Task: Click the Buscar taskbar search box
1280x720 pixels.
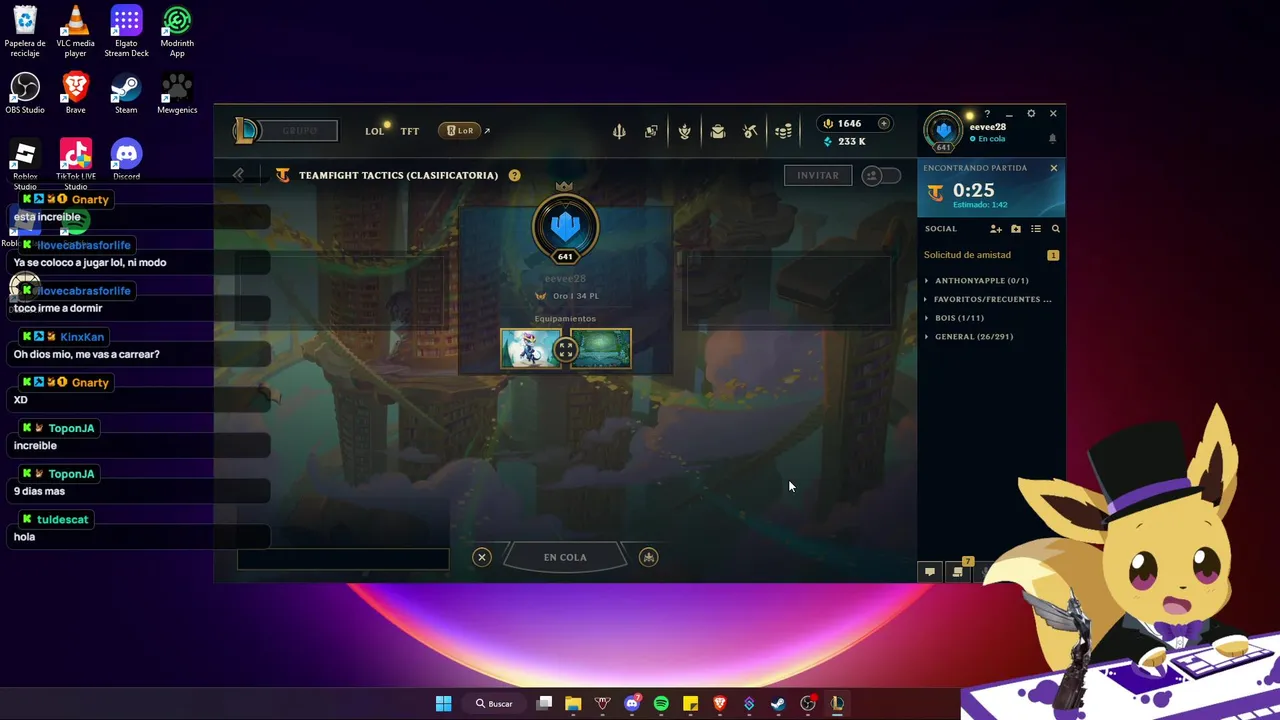Action: (494, 703)
